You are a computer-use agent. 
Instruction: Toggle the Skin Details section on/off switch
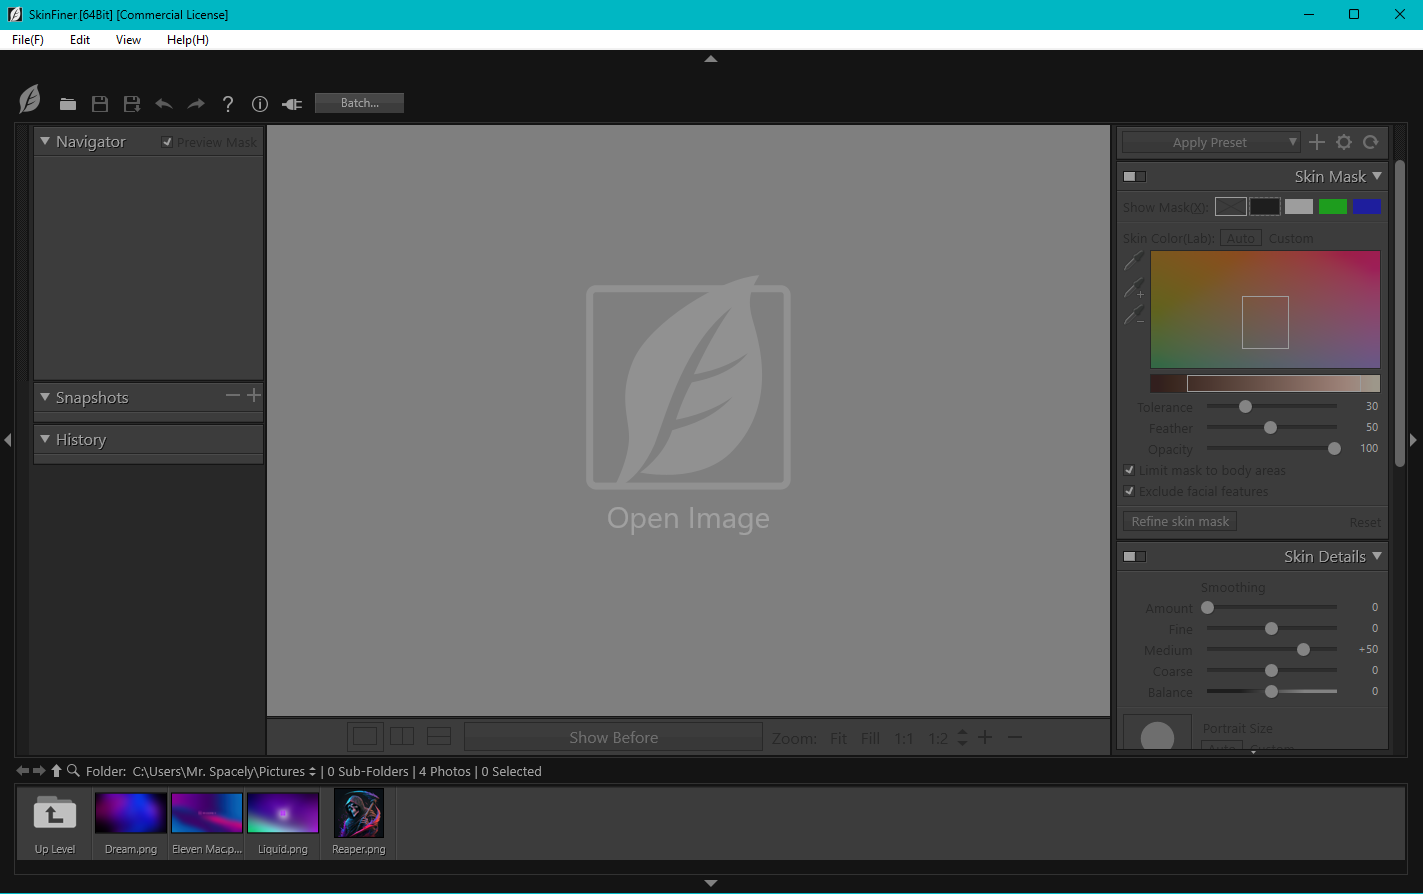1134,556
